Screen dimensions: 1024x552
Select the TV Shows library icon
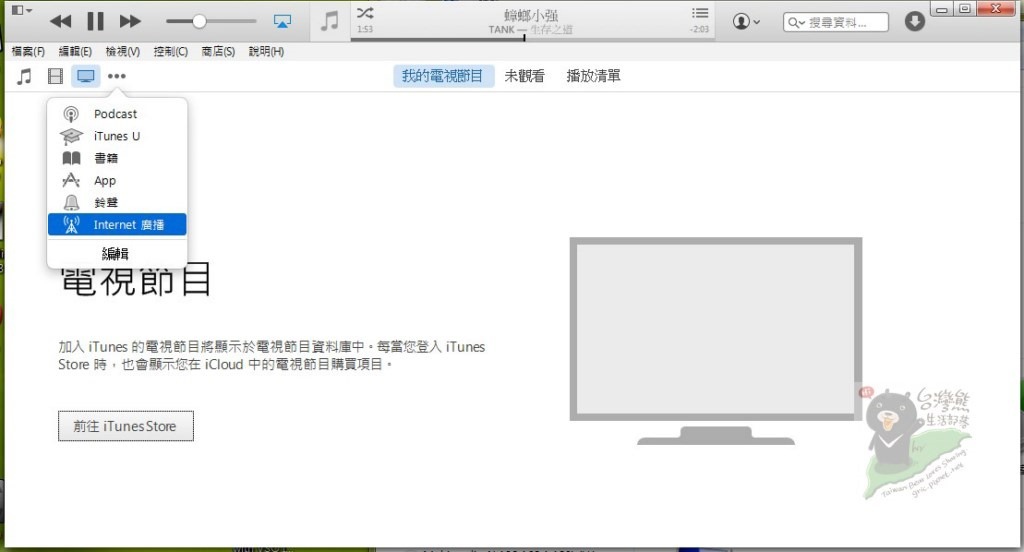[x=86, y=76]
